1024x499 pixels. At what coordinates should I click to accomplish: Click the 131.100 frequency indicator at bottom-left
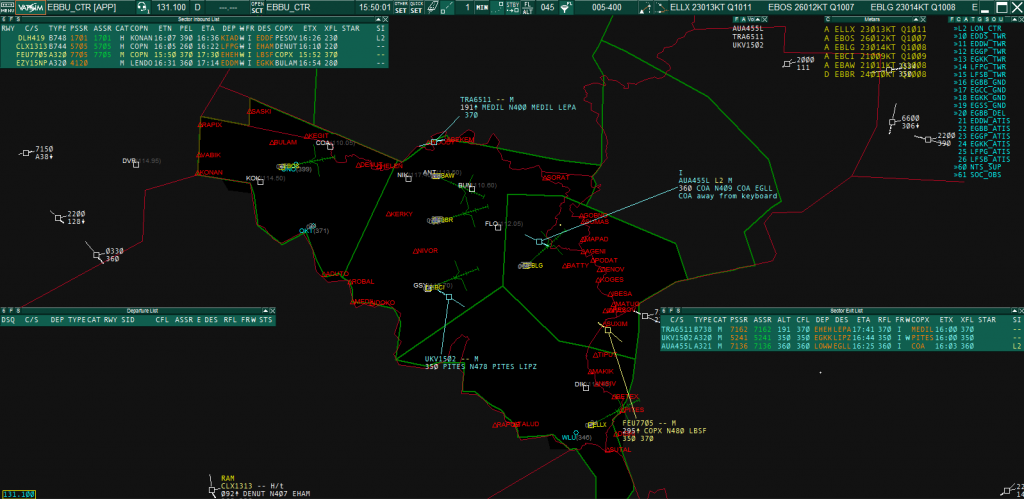[x=17, y=494]
